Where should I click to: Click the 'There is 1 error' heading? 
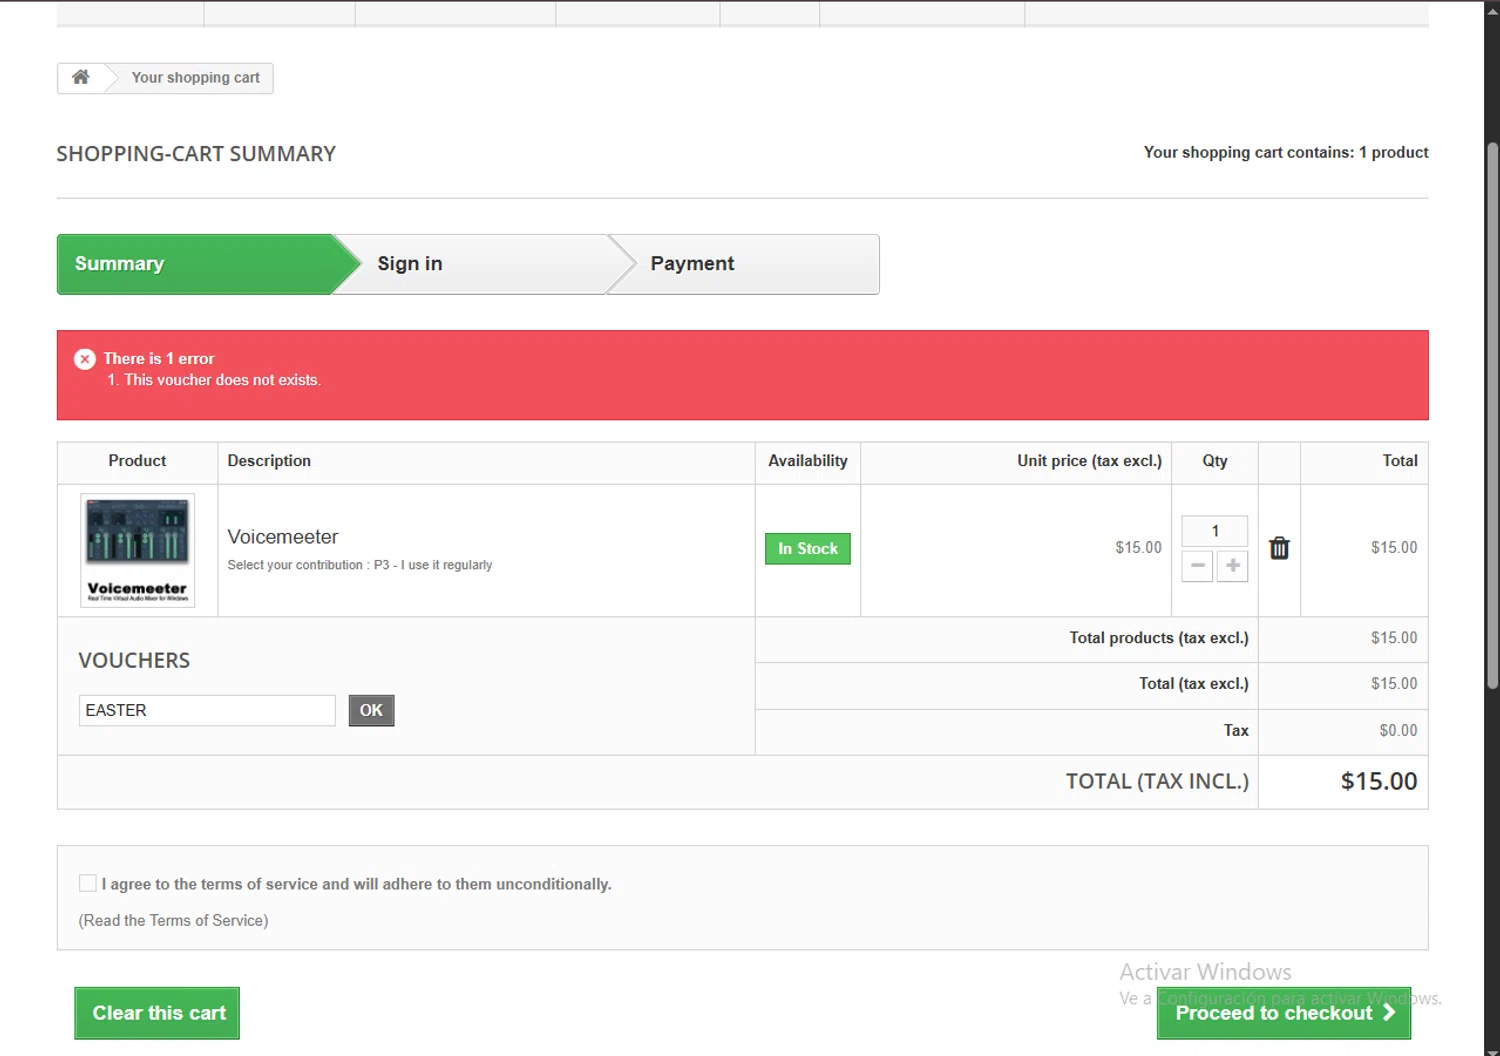(159, 359)
